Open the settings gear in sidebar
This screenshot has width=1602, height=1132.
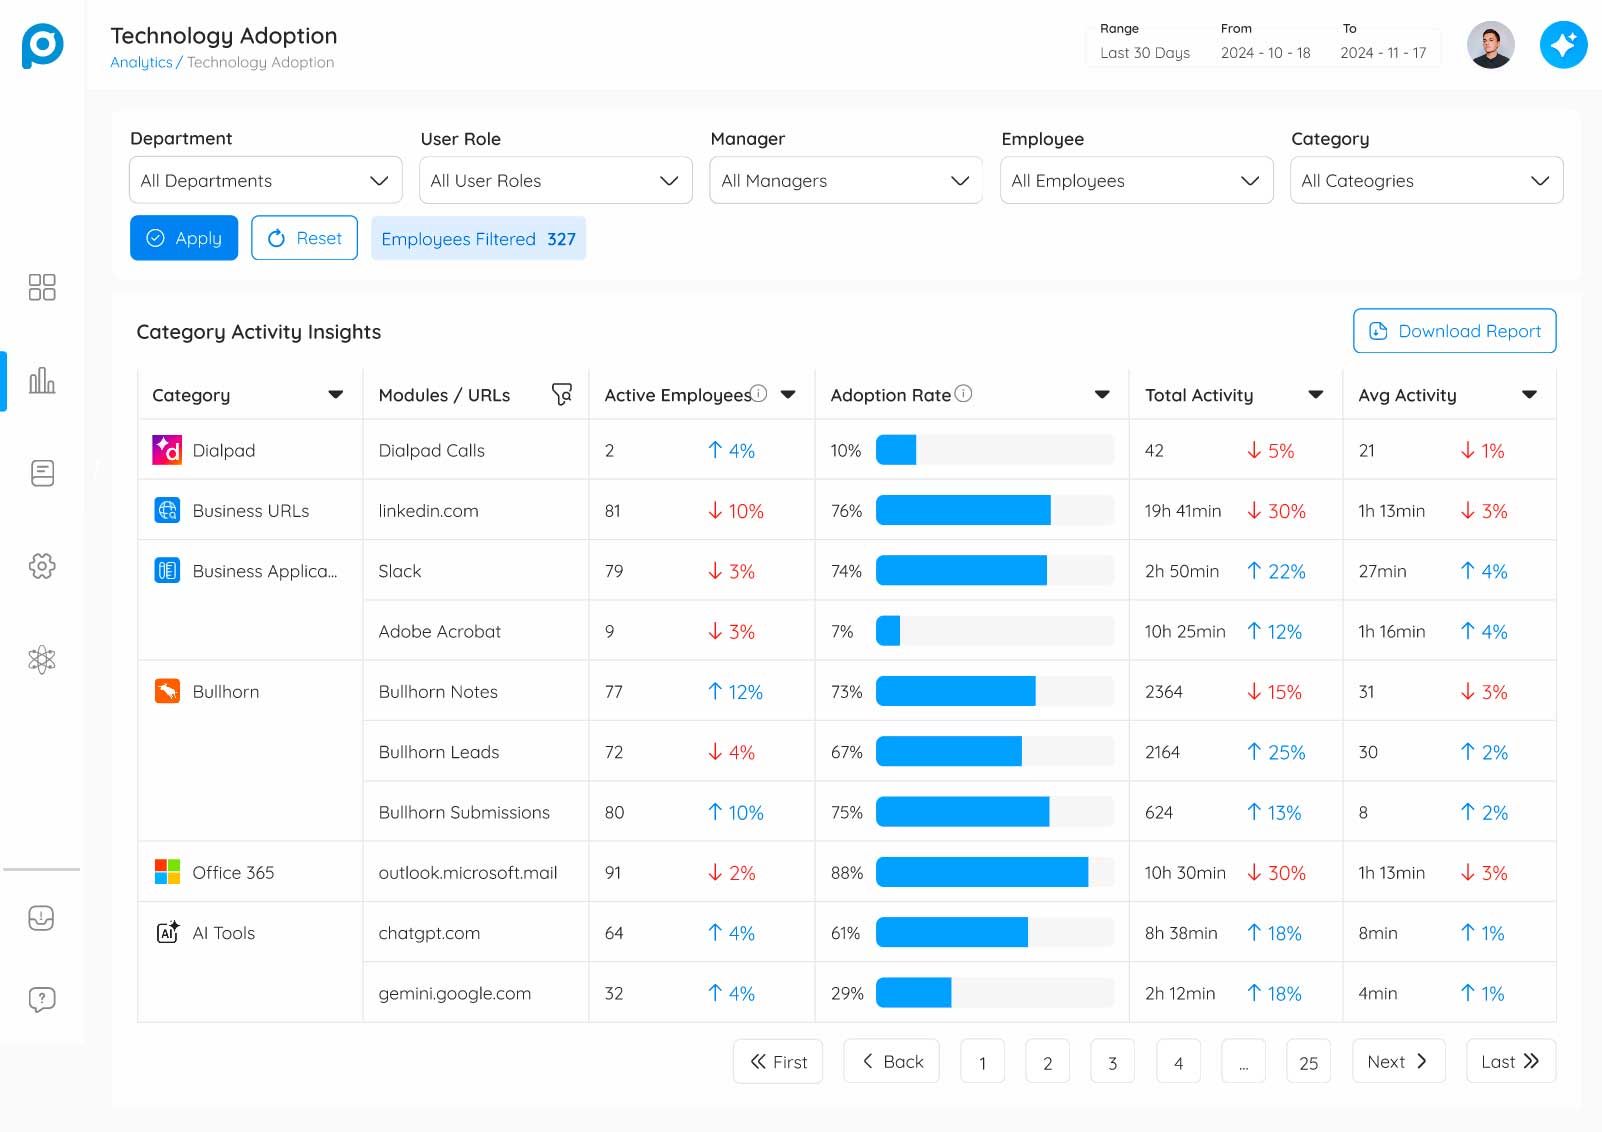click(42, 566)
